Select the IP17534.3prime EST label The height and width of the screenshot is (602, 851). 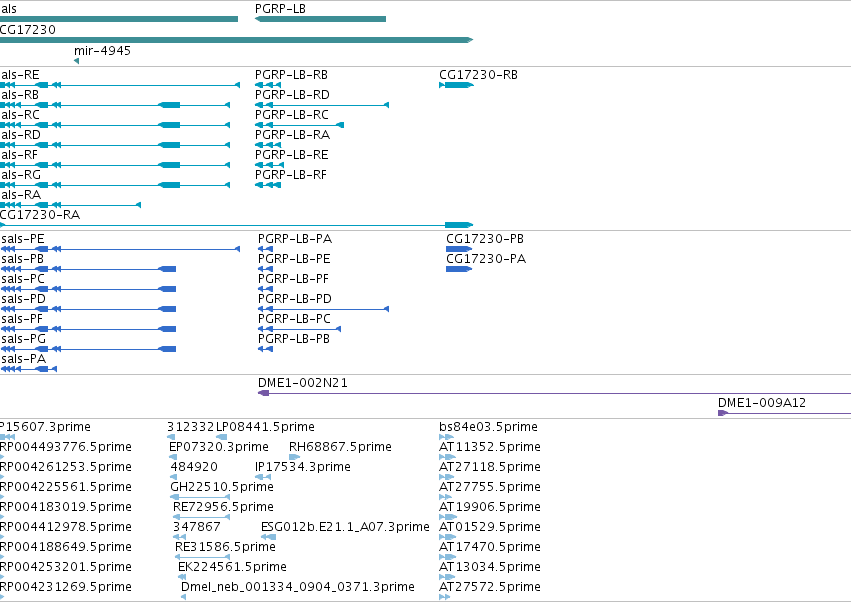pos(303,467)
